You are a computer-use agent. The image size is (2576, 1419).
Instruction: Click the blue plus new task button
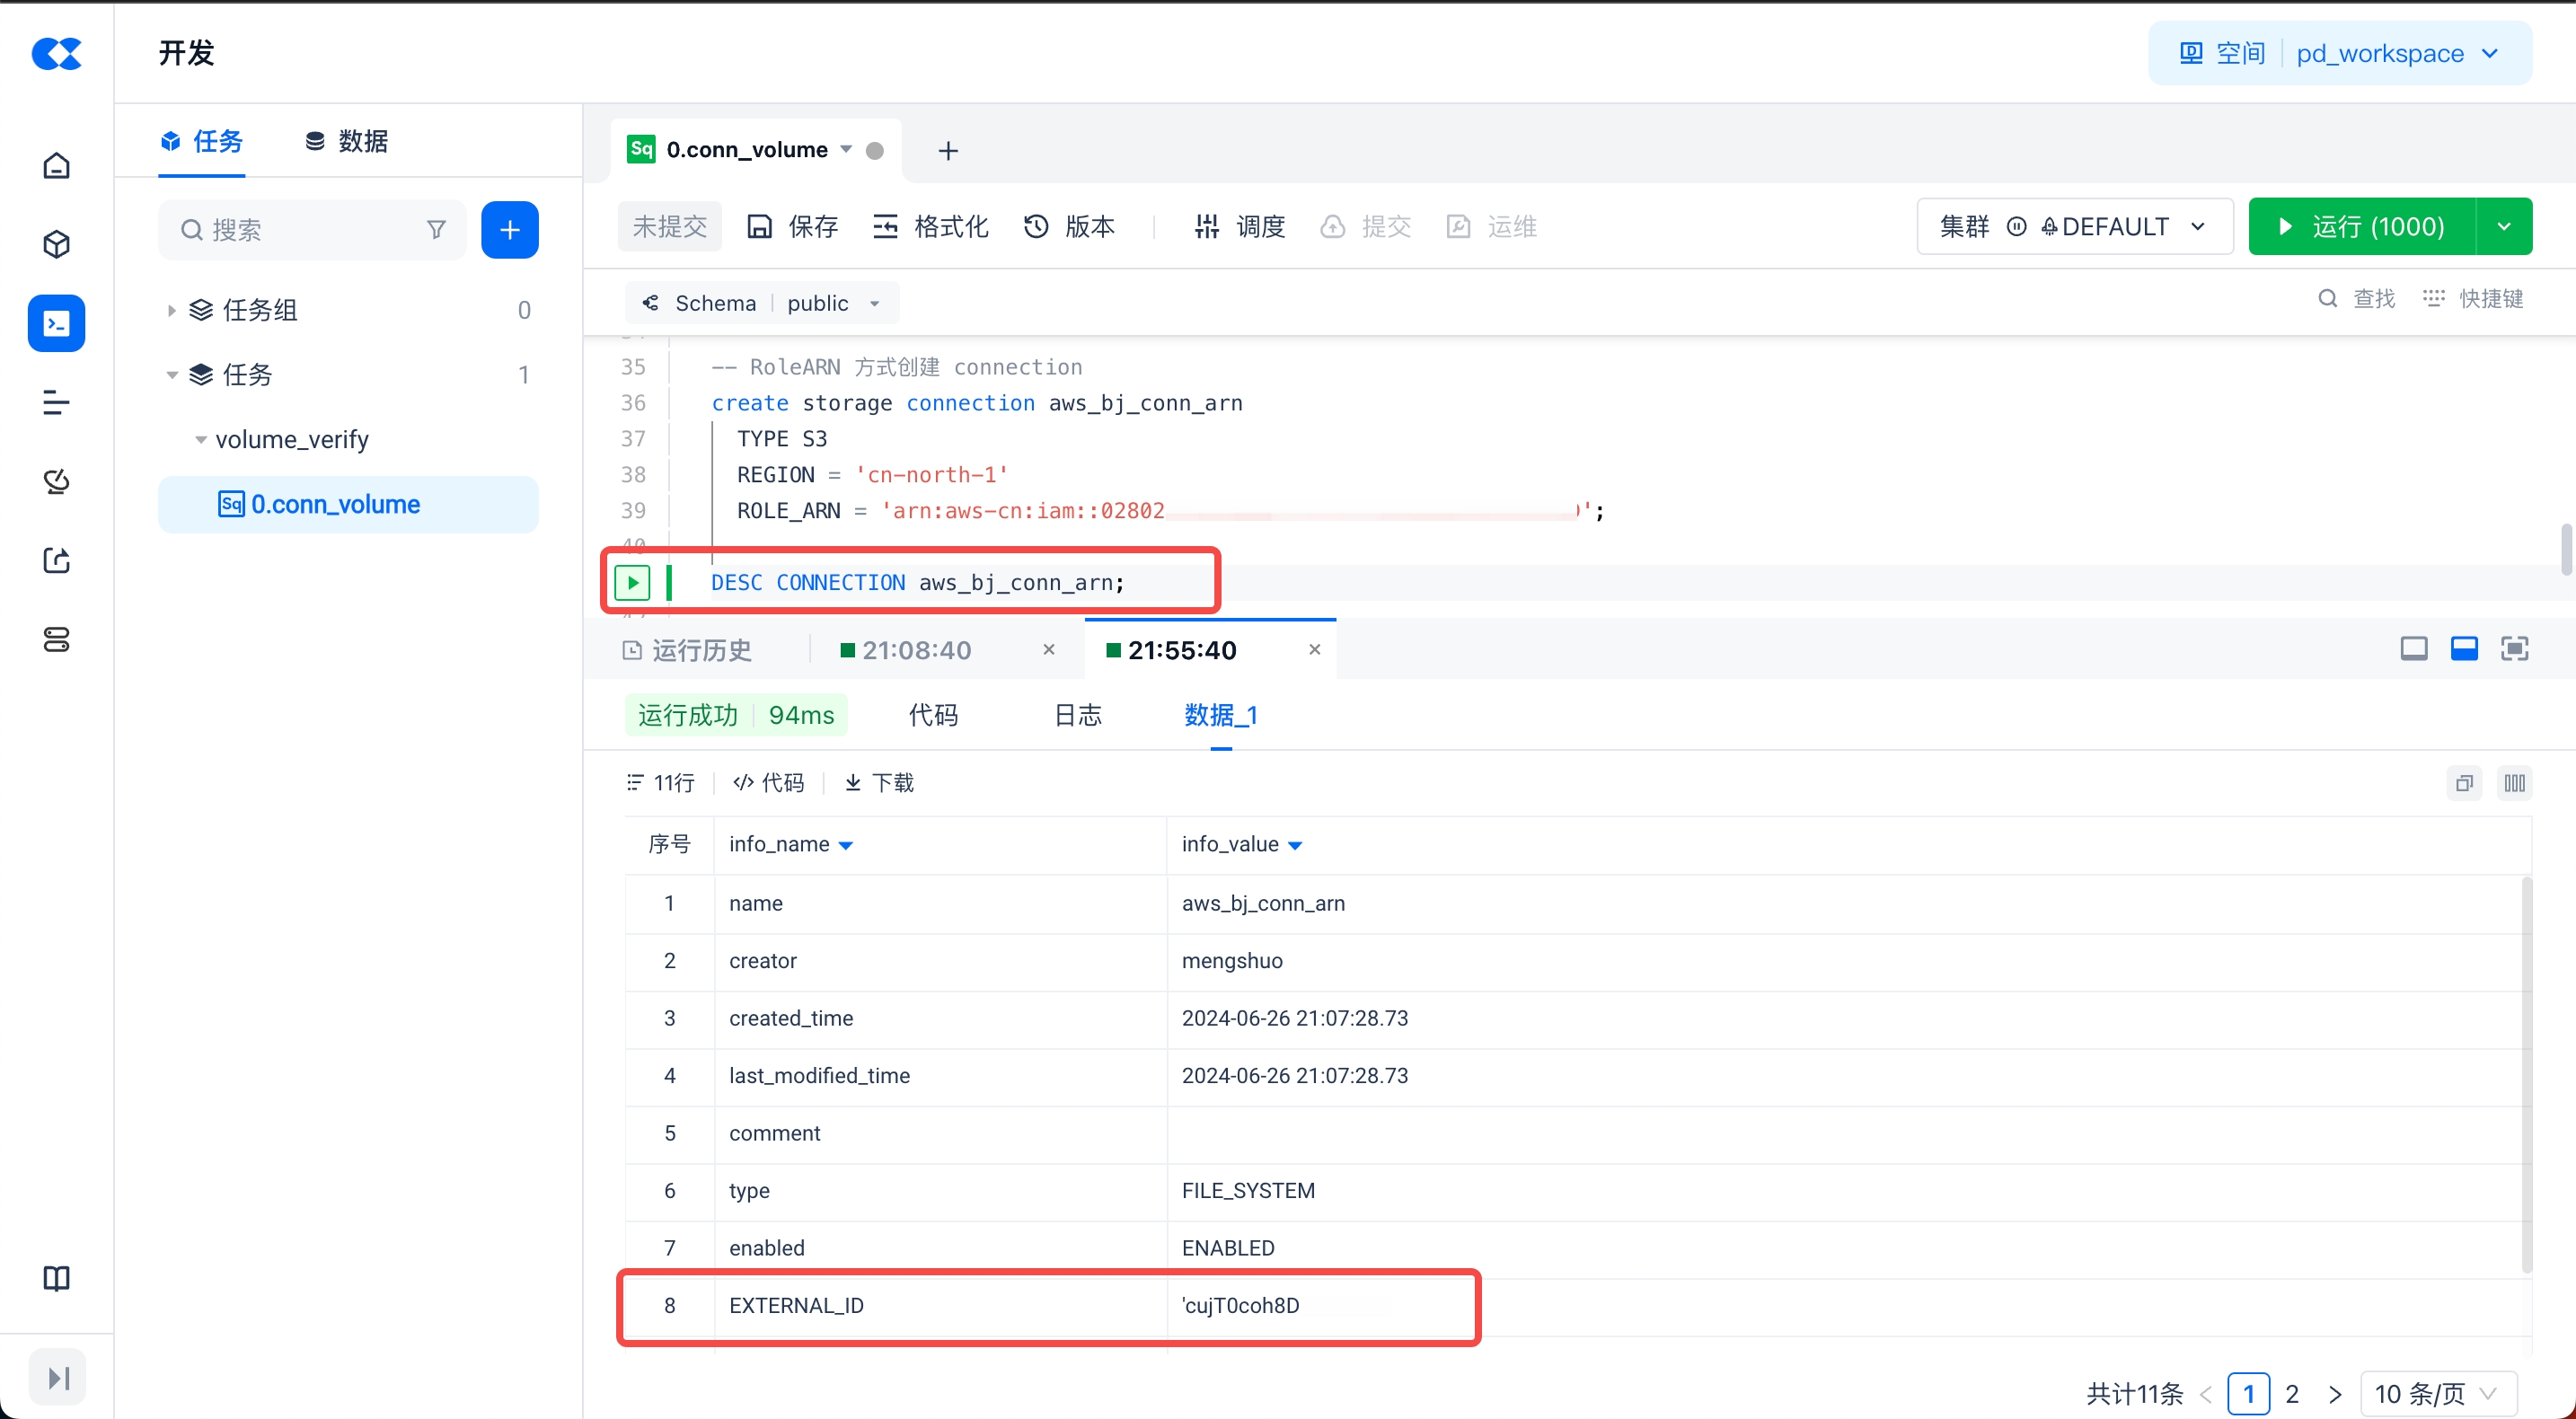click(x=509, y=230)
